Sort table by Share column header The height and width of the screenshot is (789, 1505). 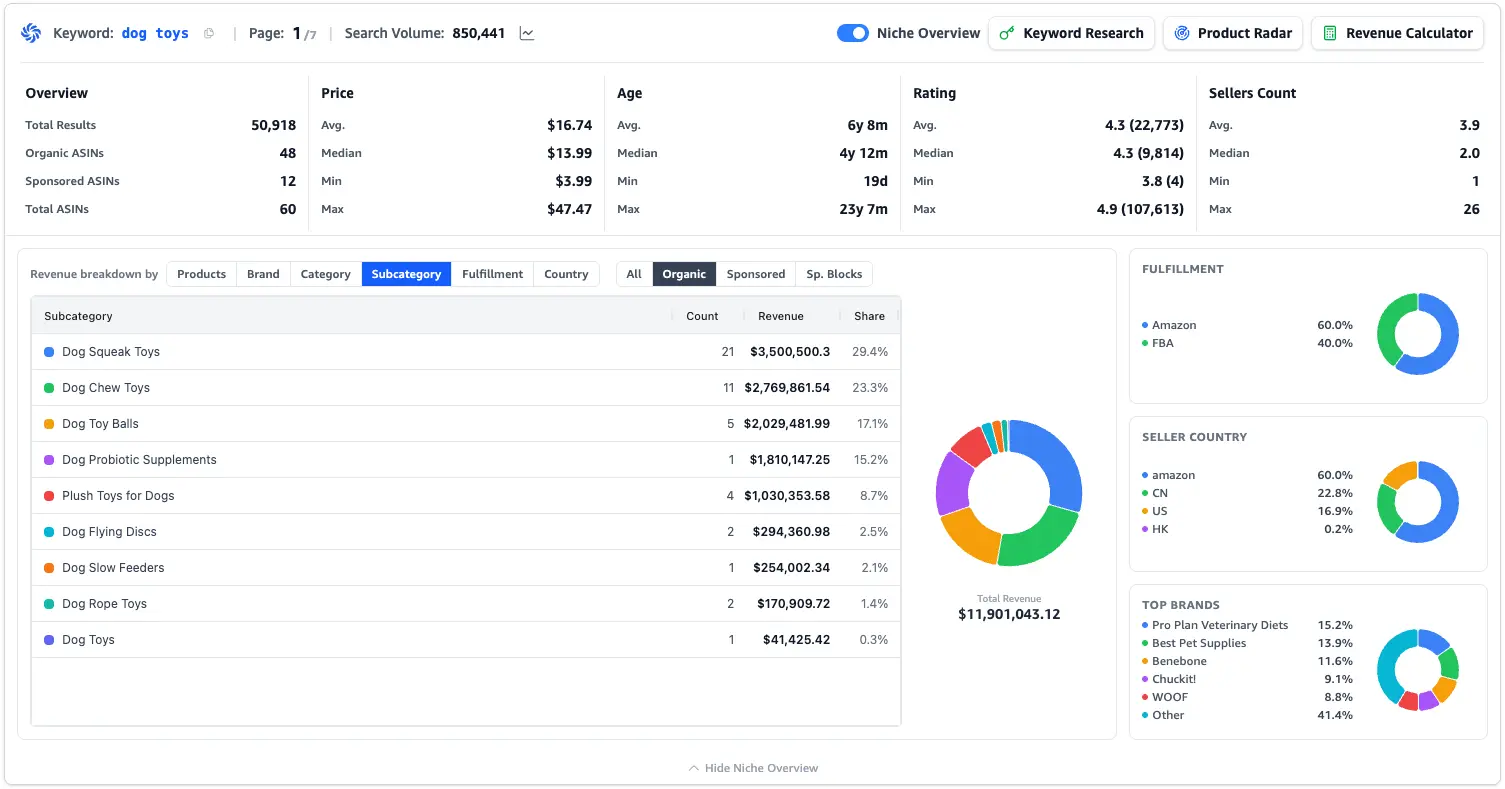point(869,316)
